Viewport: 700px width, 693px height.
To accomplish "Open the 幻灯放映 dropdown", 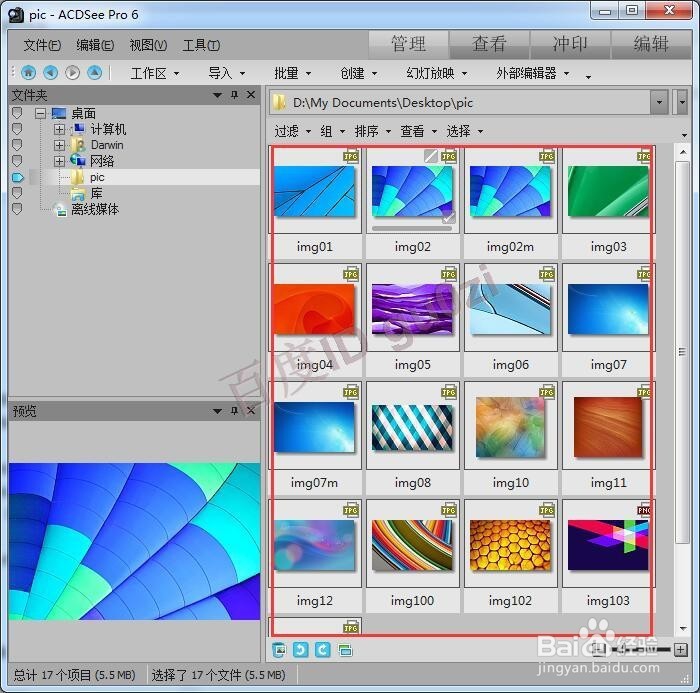I will [x=437, y=73].
